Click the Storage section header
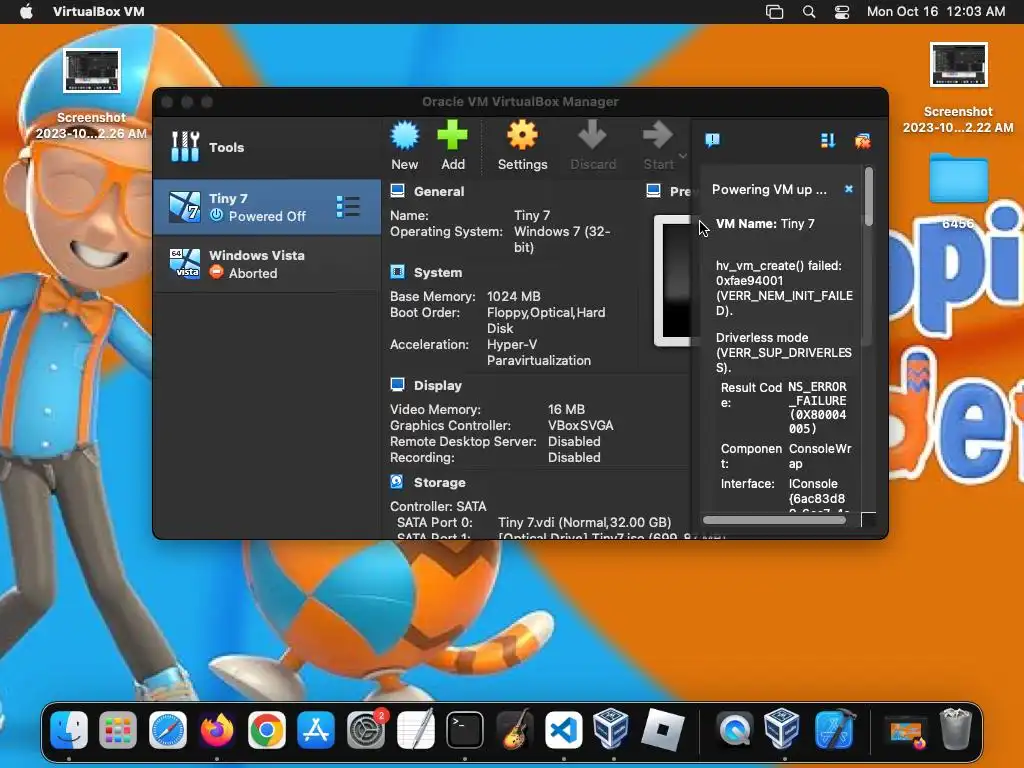1024x768 pixels. 440,483
